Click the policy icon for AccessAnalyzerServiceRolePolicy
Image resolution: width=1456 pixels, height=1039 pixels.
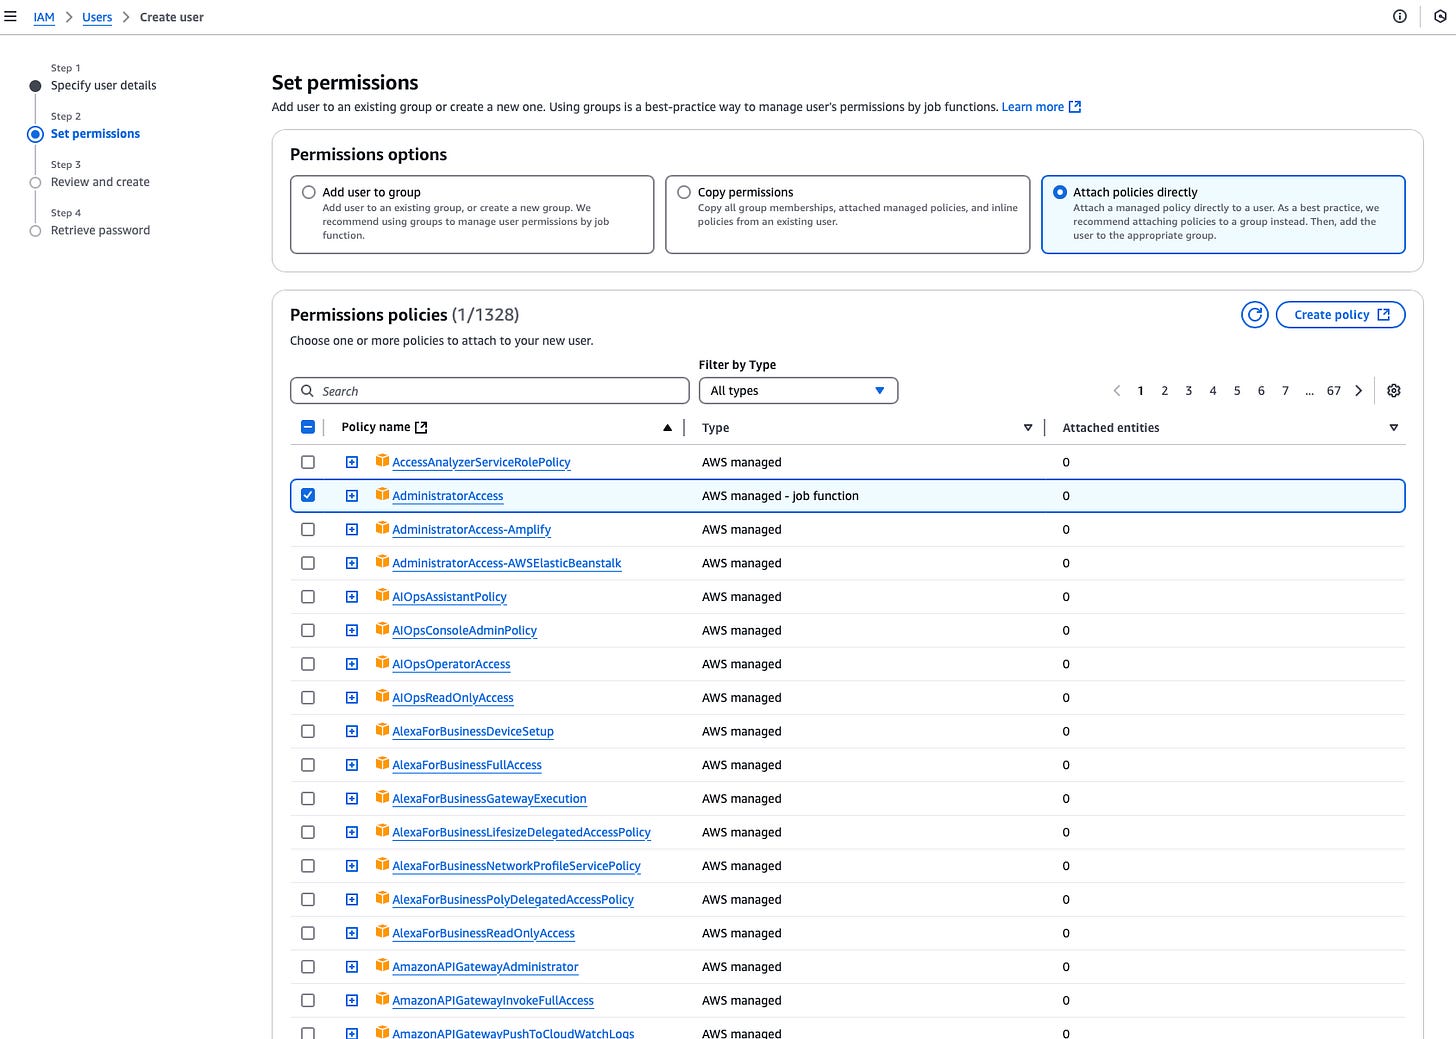[x=382, y=460]
